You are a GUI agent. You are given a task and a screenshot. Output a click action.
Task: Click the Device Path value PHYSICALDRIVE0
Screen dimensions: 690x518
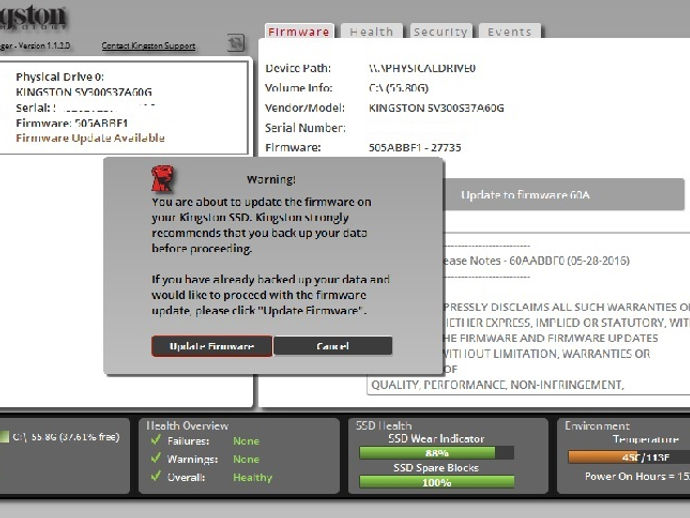tap(422, 68)
